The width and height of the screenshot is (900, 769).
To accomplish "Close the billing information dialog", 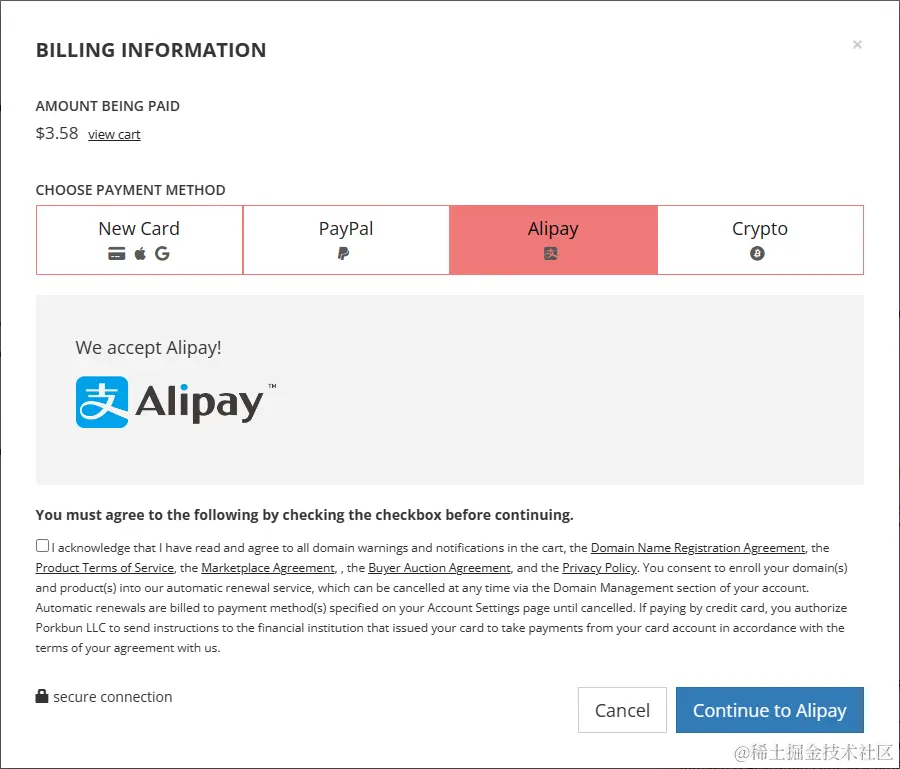I will click(858, 44).
